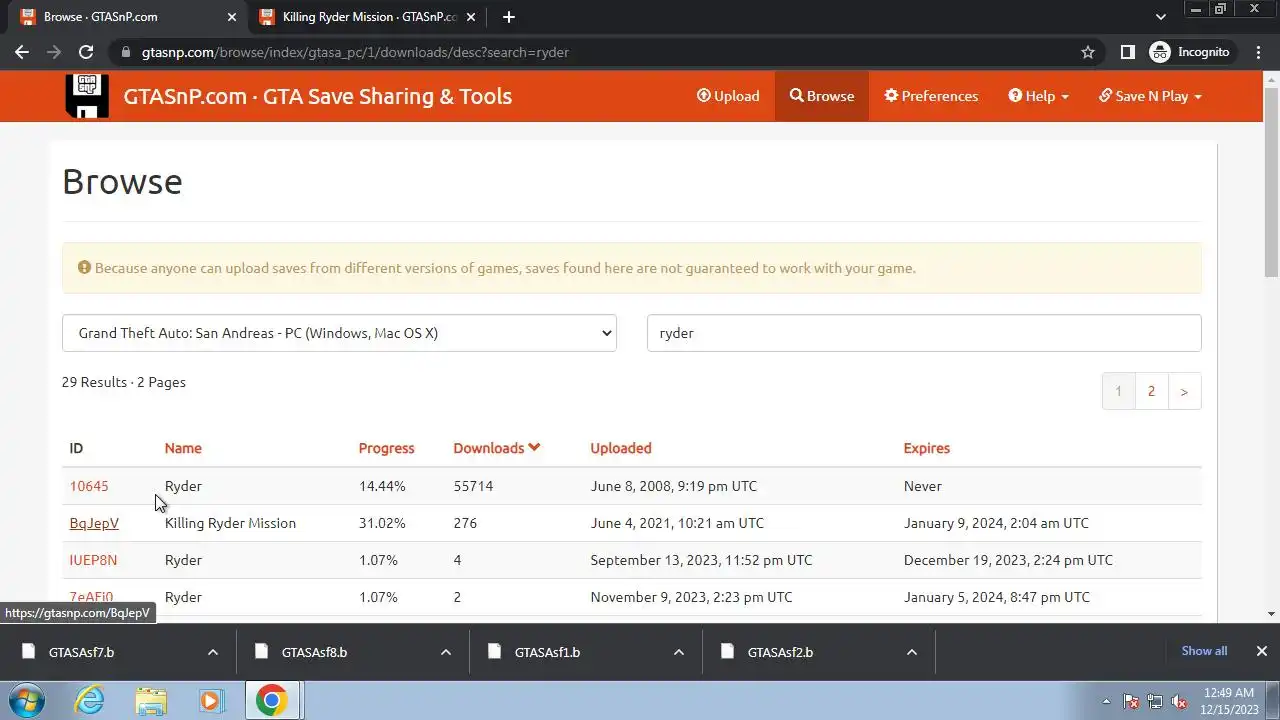Open Chrome three-dot menu
1280x720 pixels.
click(x=1259, y=52)
